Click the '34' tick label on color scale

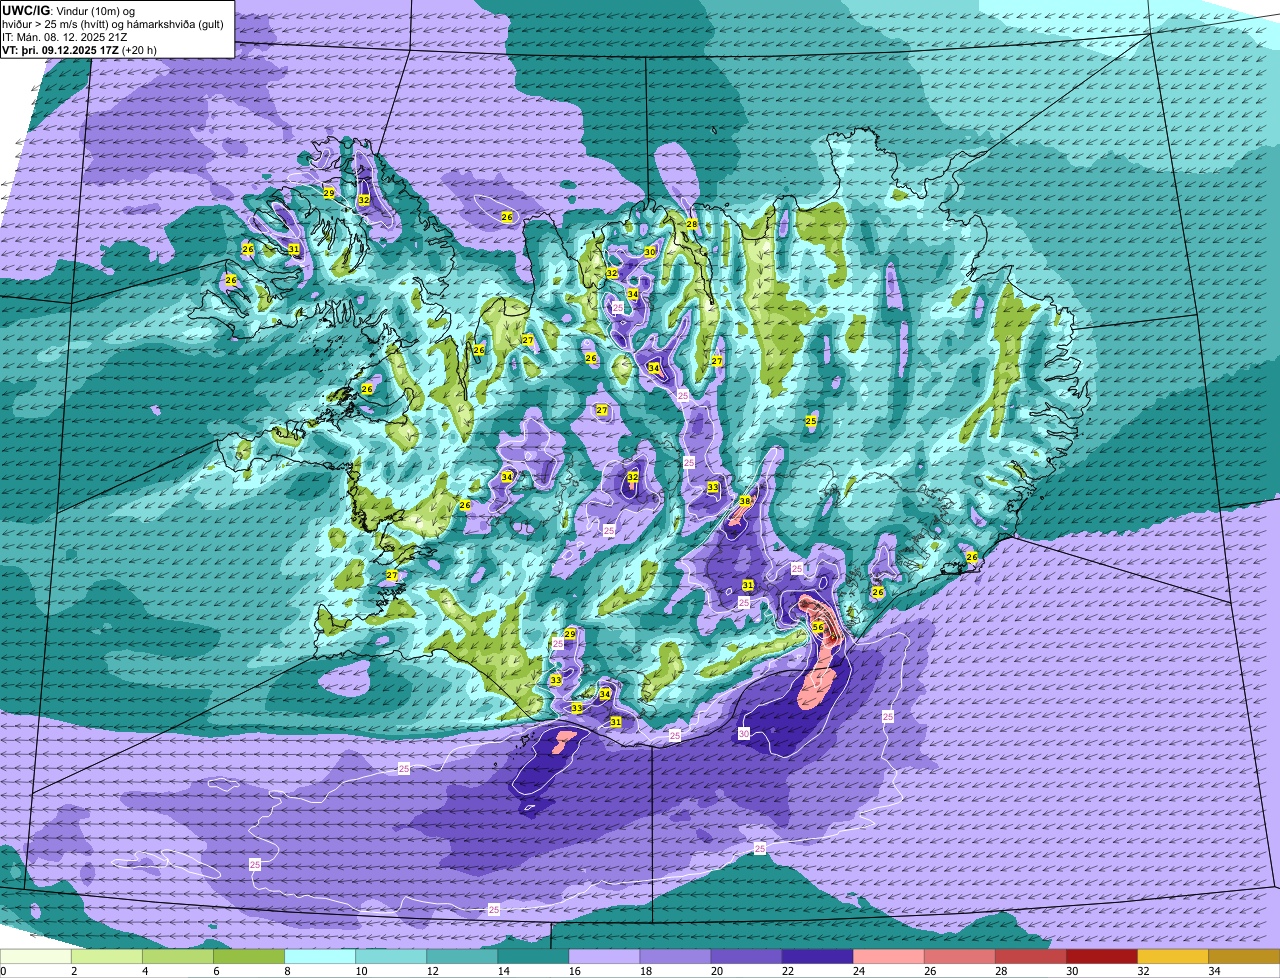(x=1213, y=971)
